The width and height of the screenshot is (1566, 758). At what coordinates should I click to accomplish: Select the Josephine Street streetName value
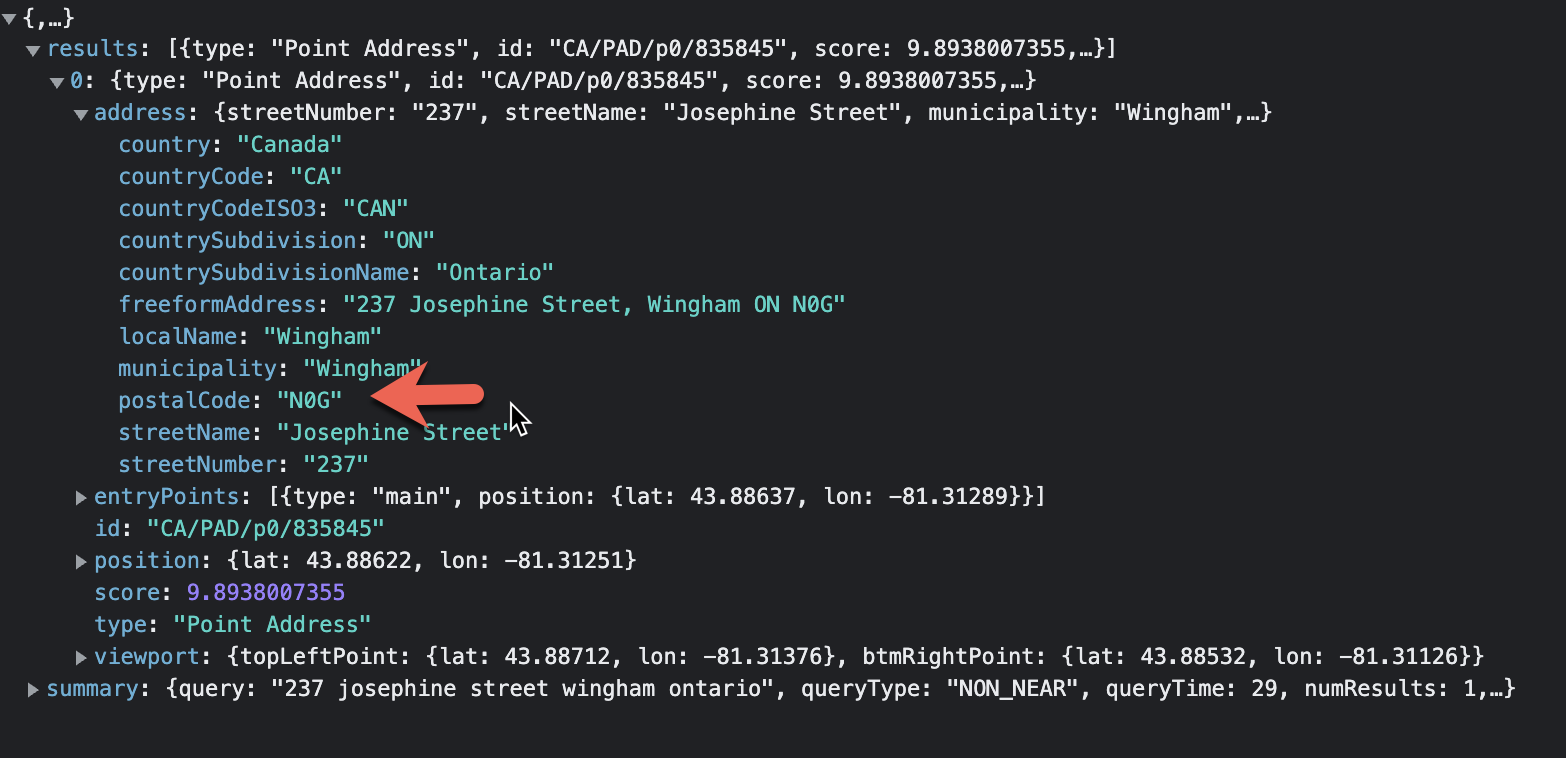point(388,432)
